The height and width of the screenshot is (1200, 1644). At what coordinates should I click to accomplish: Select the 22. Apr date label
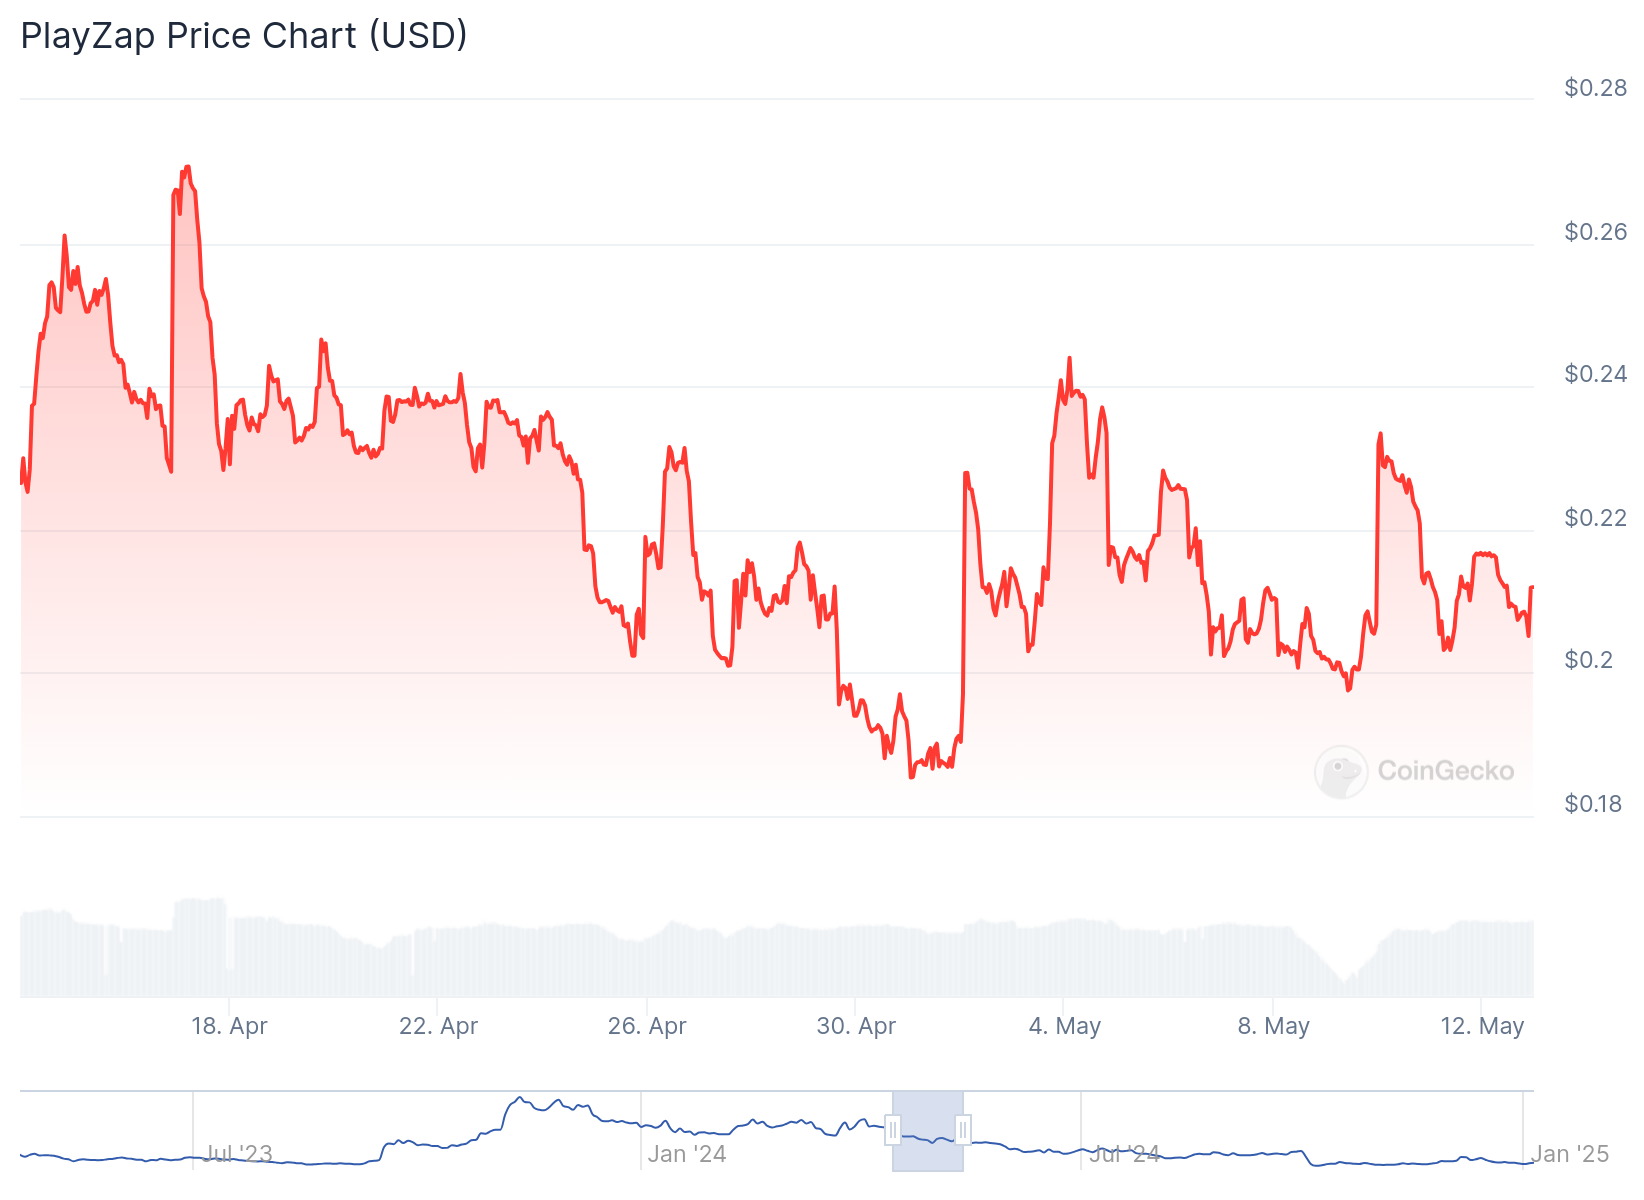(438, 1026)
